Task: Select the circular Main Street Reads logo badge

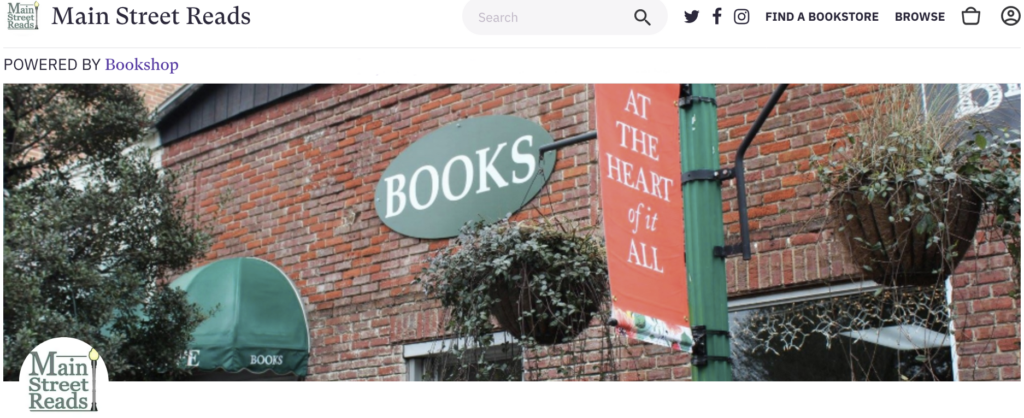Action: tap(63, 377)
